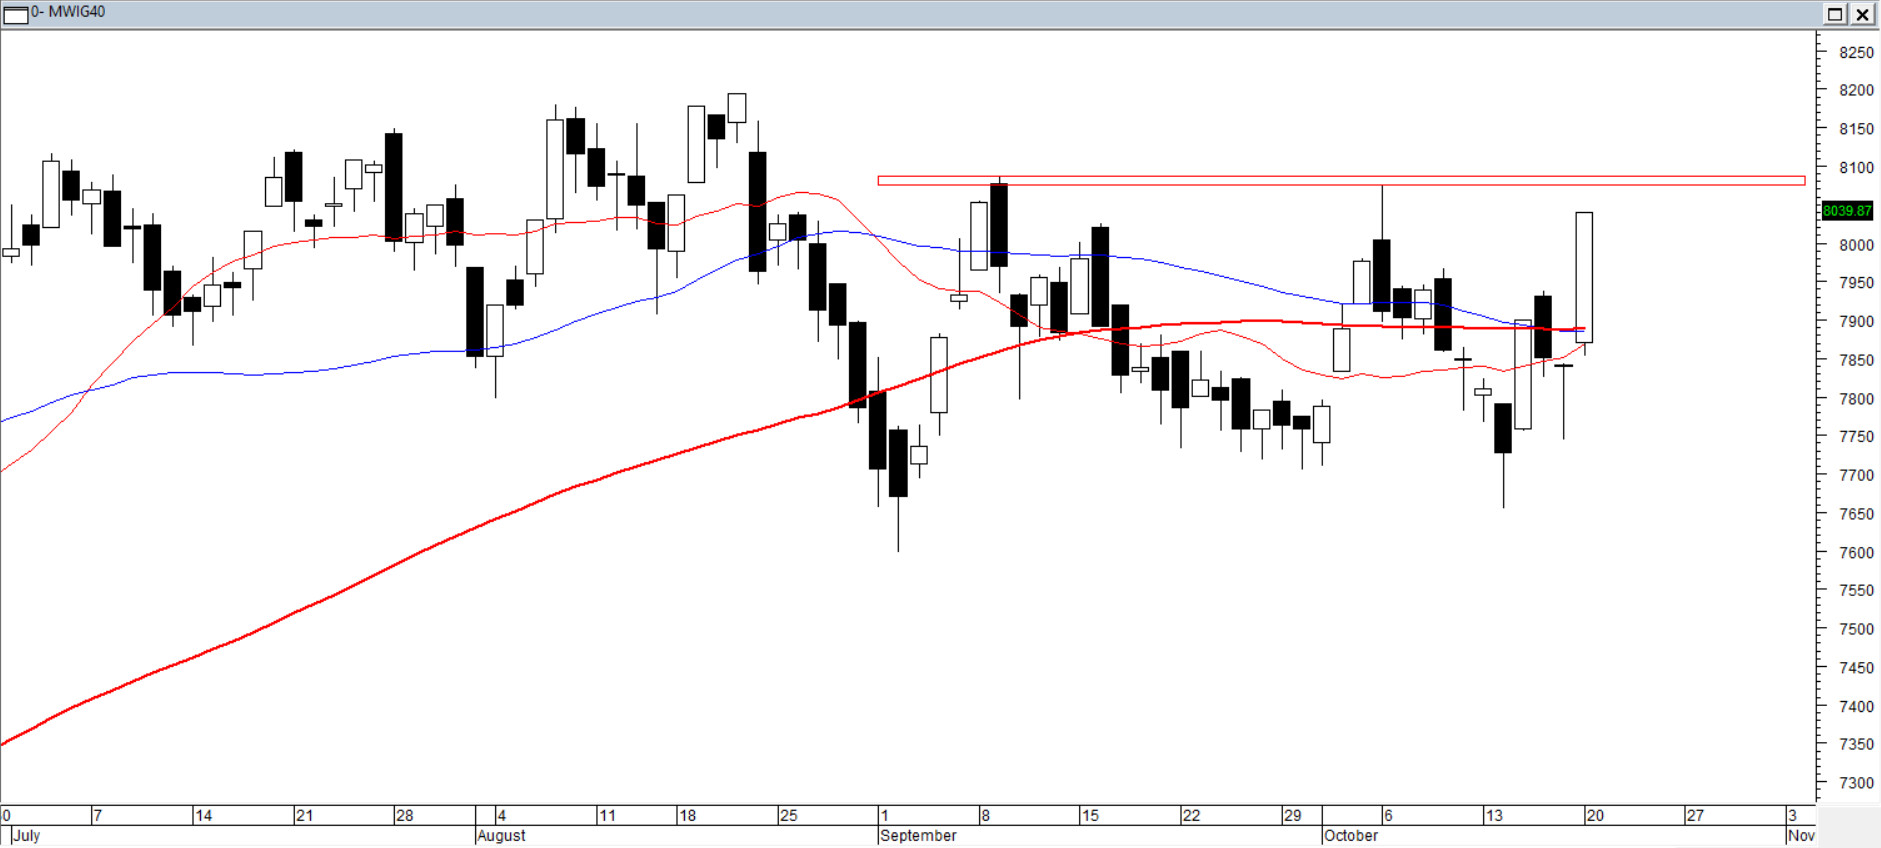Viewport: 1881px width, 848px height.
Task: Click date marker 15 in September
Action: [1090, 816]
